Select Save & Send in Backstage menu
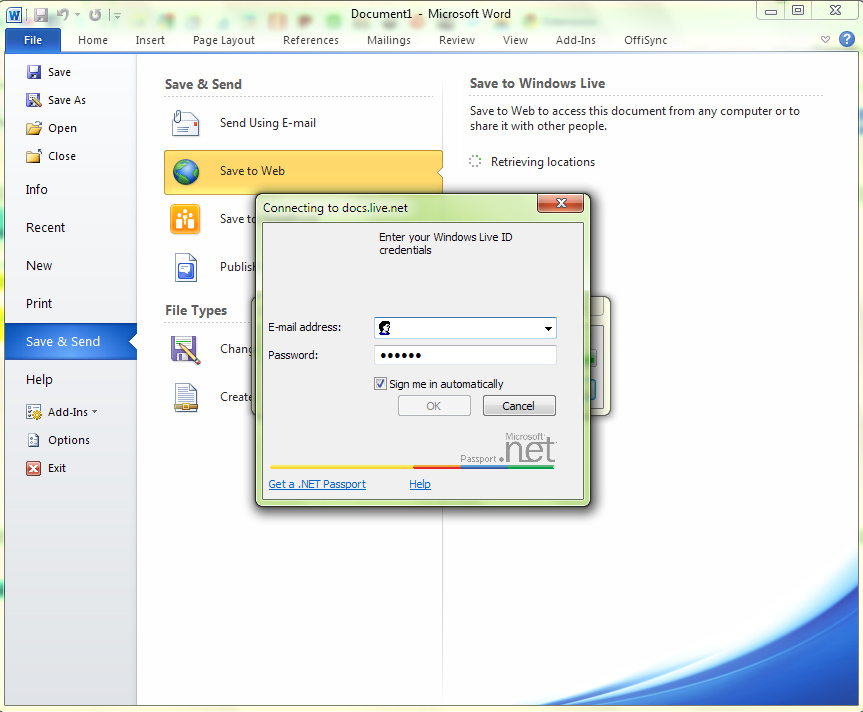The height and width of the screenshot is (712, 863). [x=70, y=342]
